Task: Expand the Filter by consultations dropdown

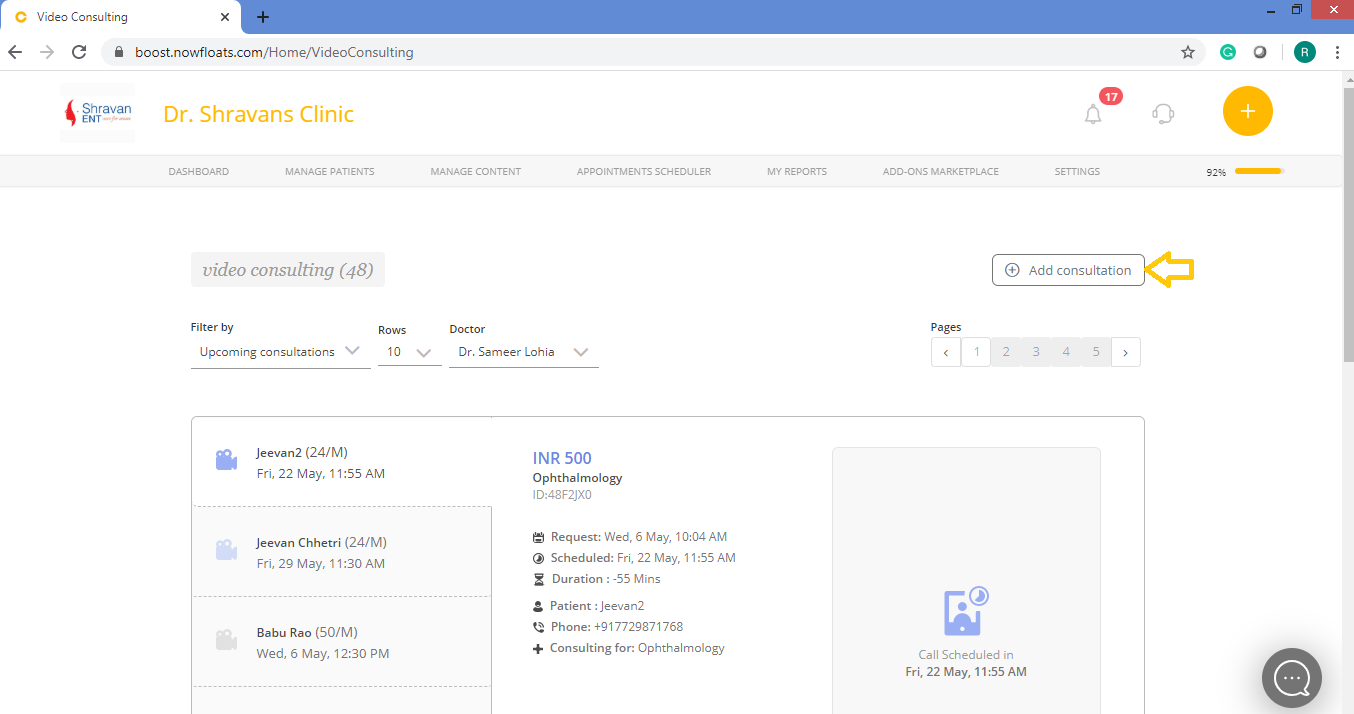Action: point(280,352)
